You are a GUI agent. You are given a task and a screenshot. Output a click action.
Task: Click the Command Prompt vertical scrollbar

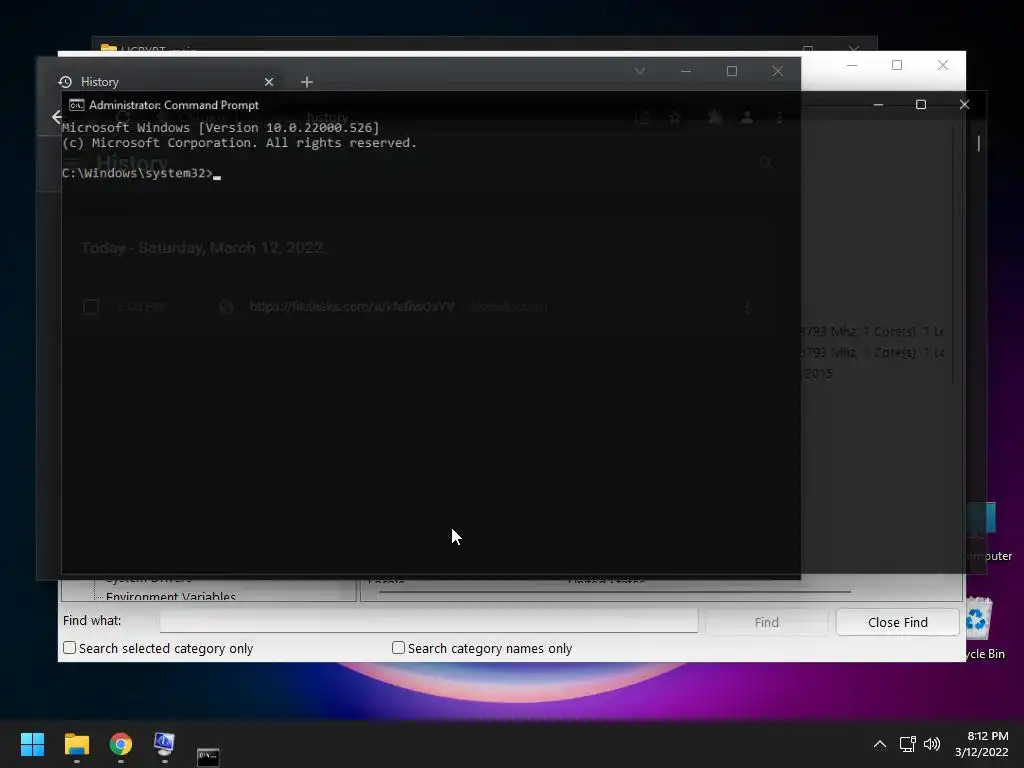coord(979,144)
